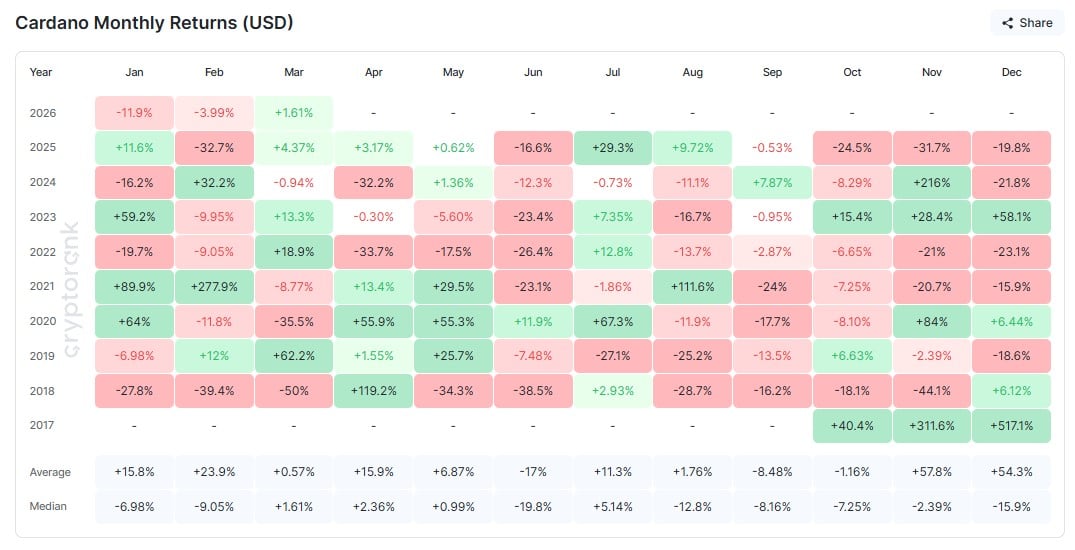Image resolution: width=1075 pixels, height=550 pixels.
Task: Click the Average row label
Action: pyautogui.click(x=48, y=472)
